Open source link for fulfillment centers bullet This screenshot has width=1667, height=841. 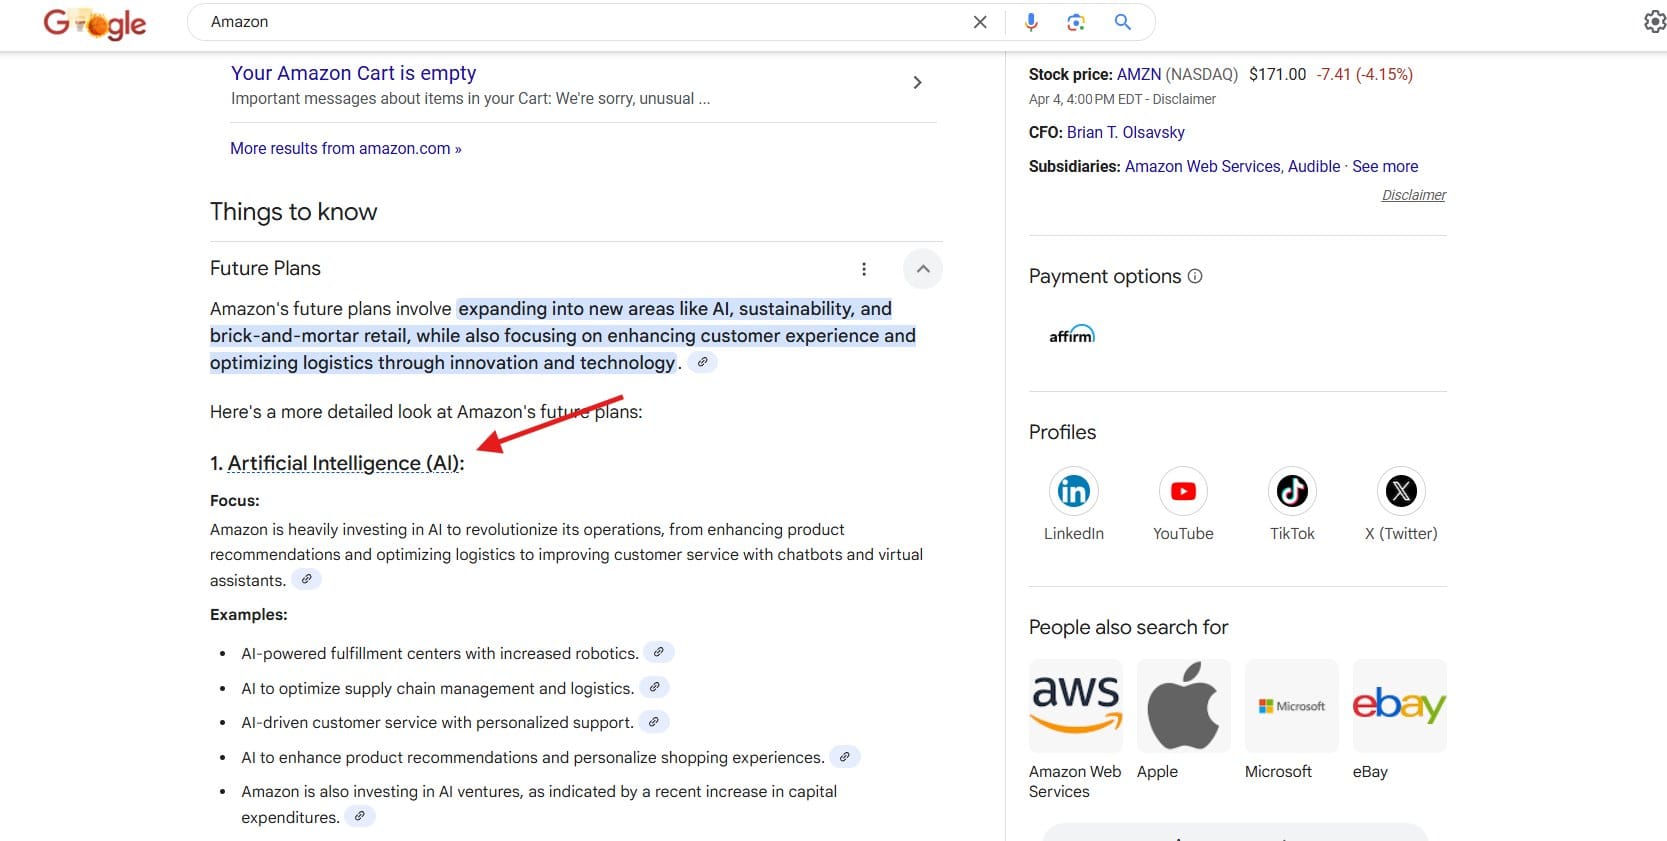(659, 653)
